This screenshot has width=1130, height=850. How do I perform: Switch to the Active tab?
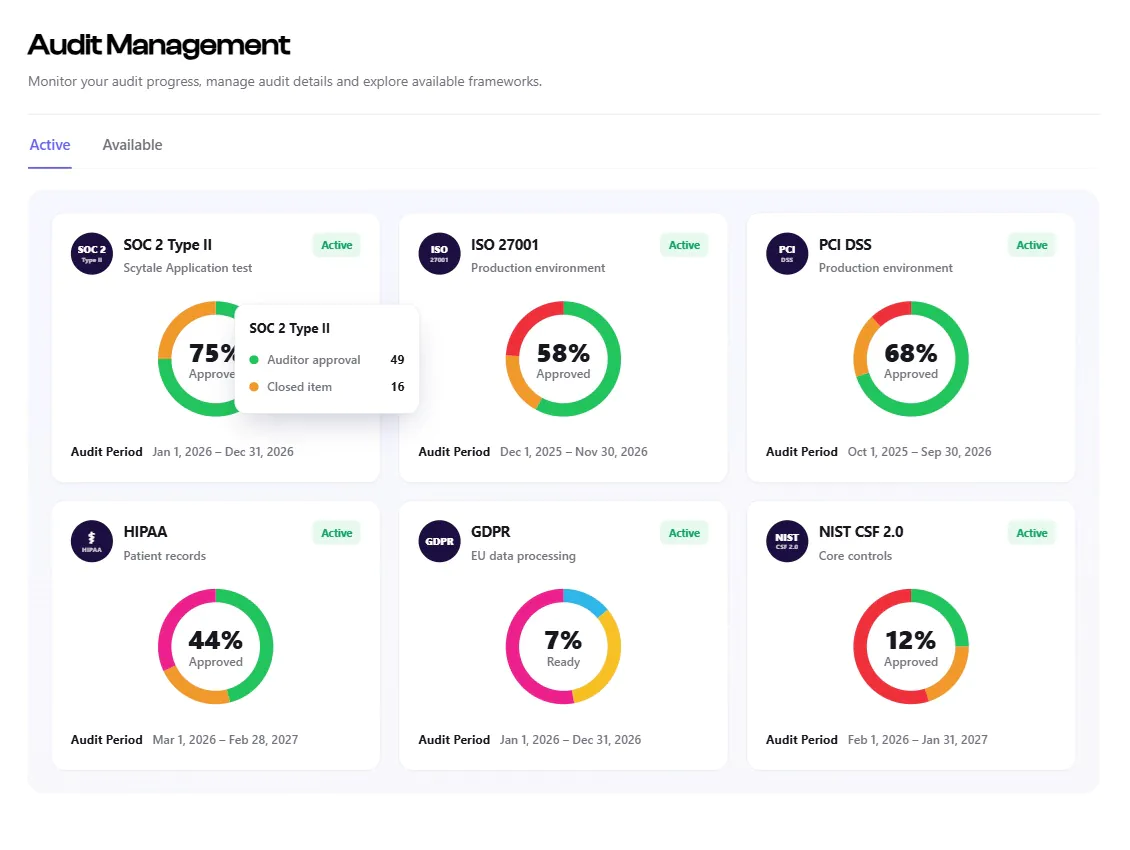click(50, 145)
